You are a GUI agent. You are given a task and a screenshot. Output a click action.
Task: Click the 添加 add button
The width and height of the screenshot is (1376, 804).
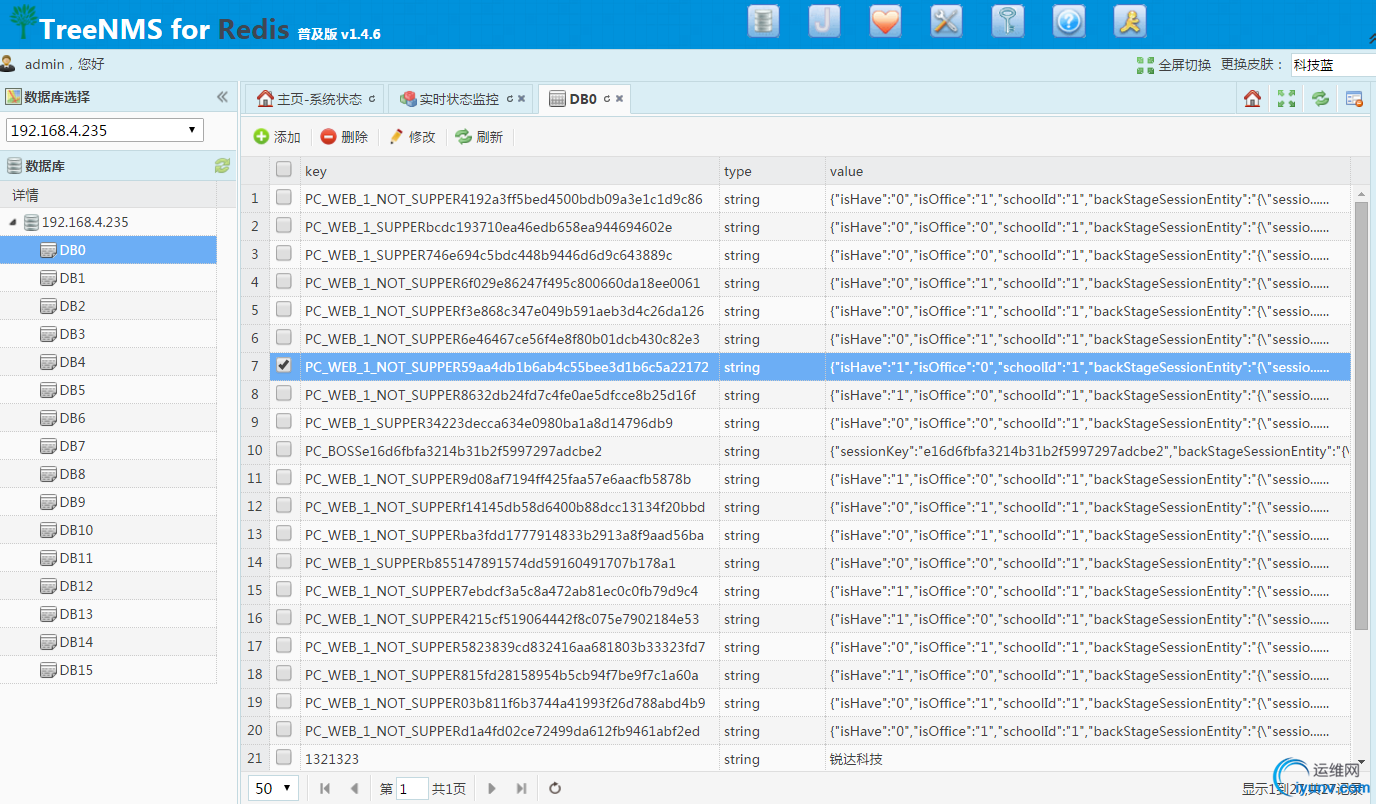tap(277, 137)
